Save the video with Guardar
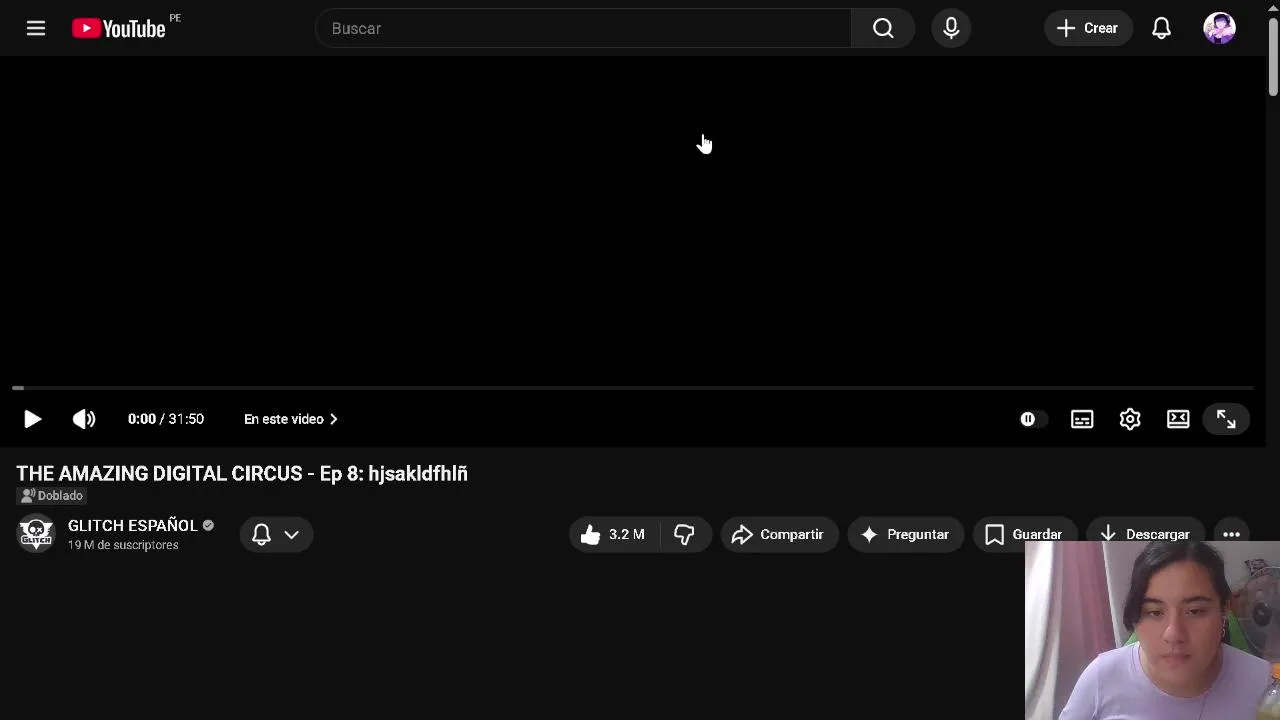The height and width of the screenshot is (720, 1280). [1024, 534]
